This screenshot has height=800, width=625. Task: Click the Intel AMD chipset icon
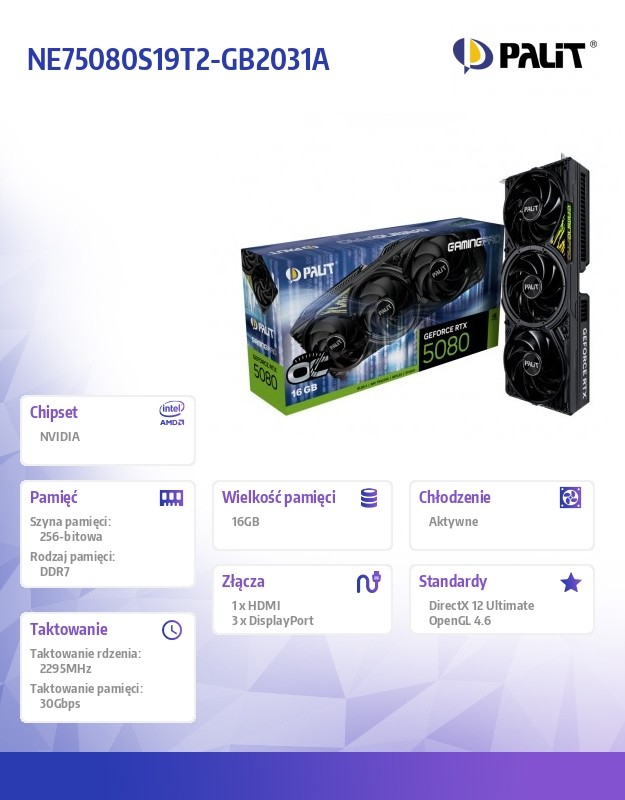point(172,413)
